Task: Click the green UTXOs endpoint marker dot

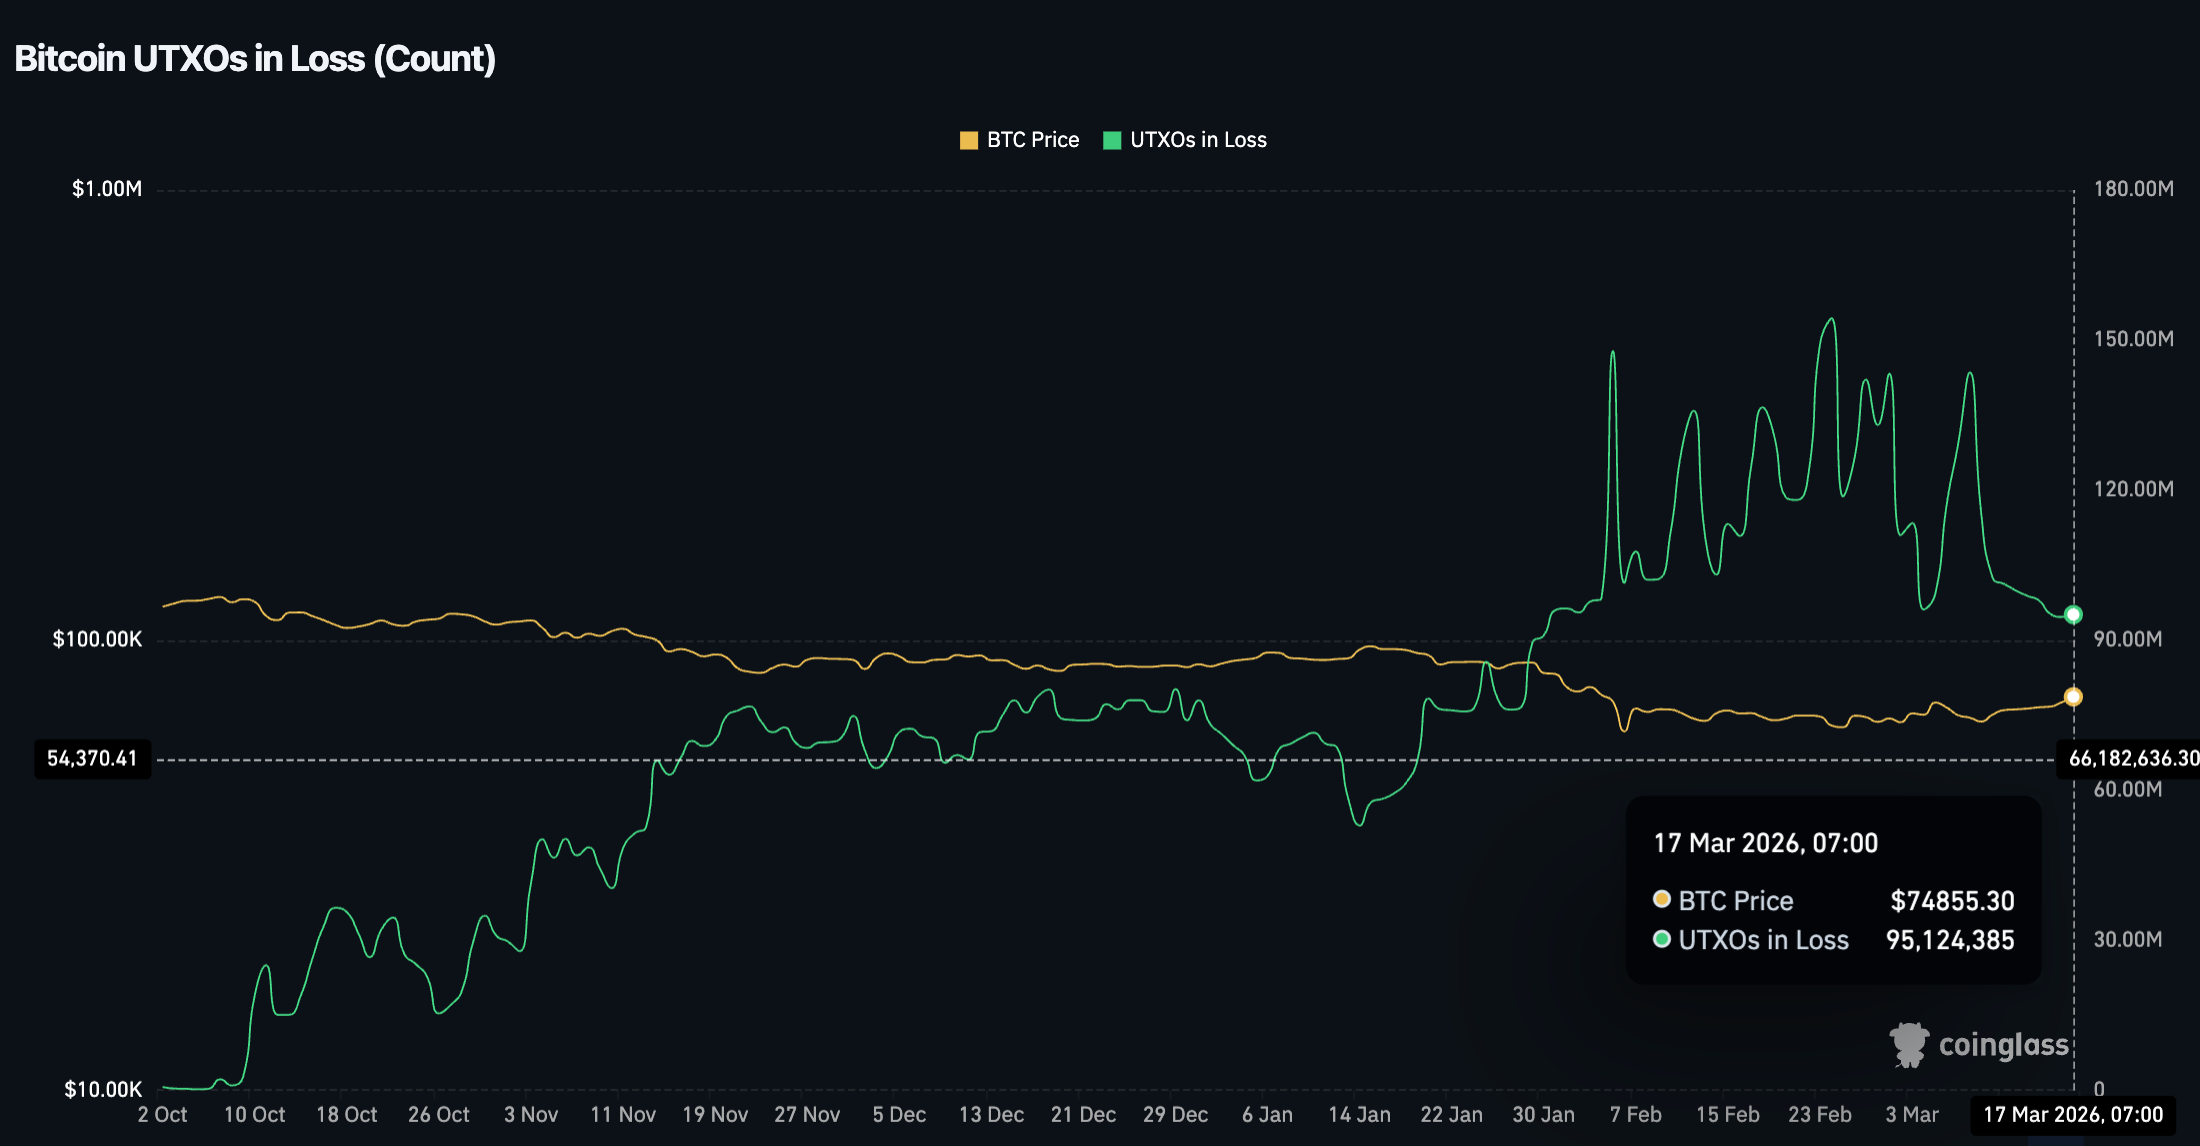Action: 2073,615
